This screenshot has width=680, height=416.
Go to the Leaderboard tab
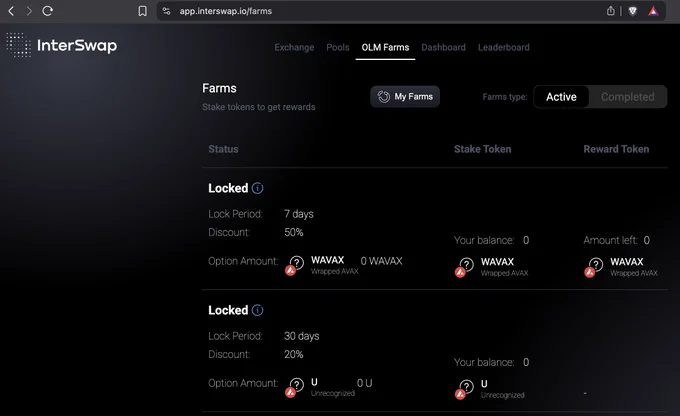[x=503, y=47]
